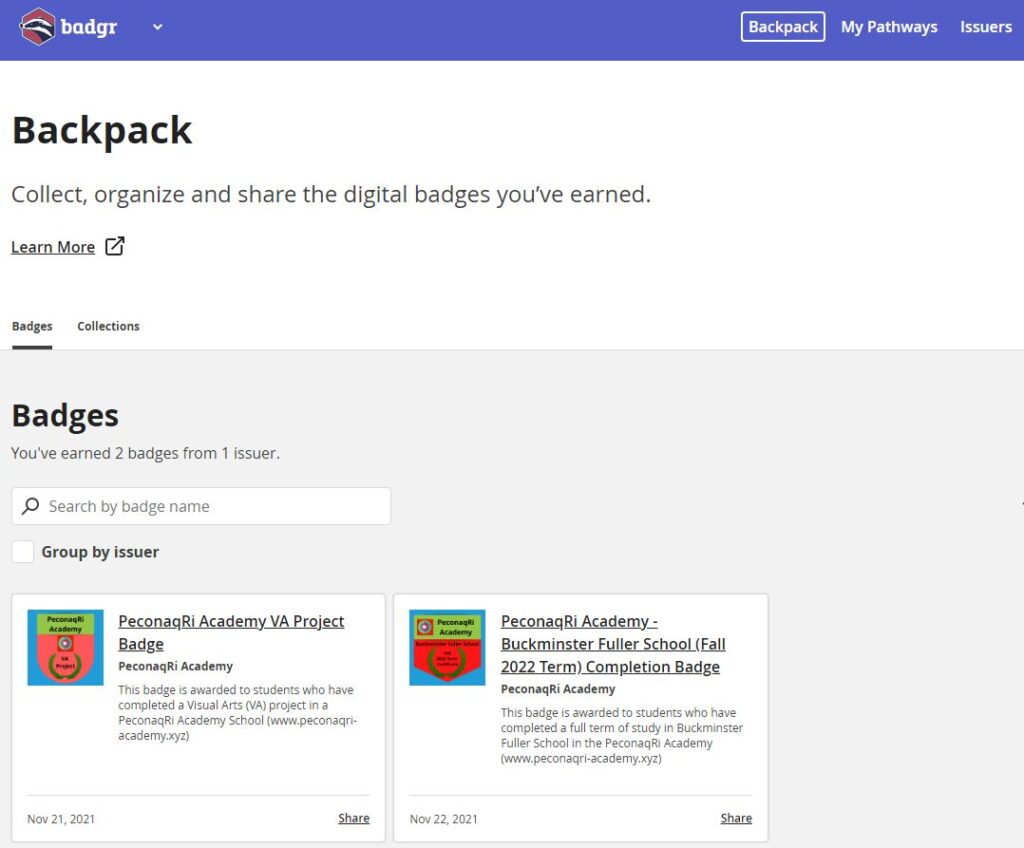Viewport: 1024px width, 848px height.
Task: Share the VA Project Badge
Action: (x=354, y=818)
